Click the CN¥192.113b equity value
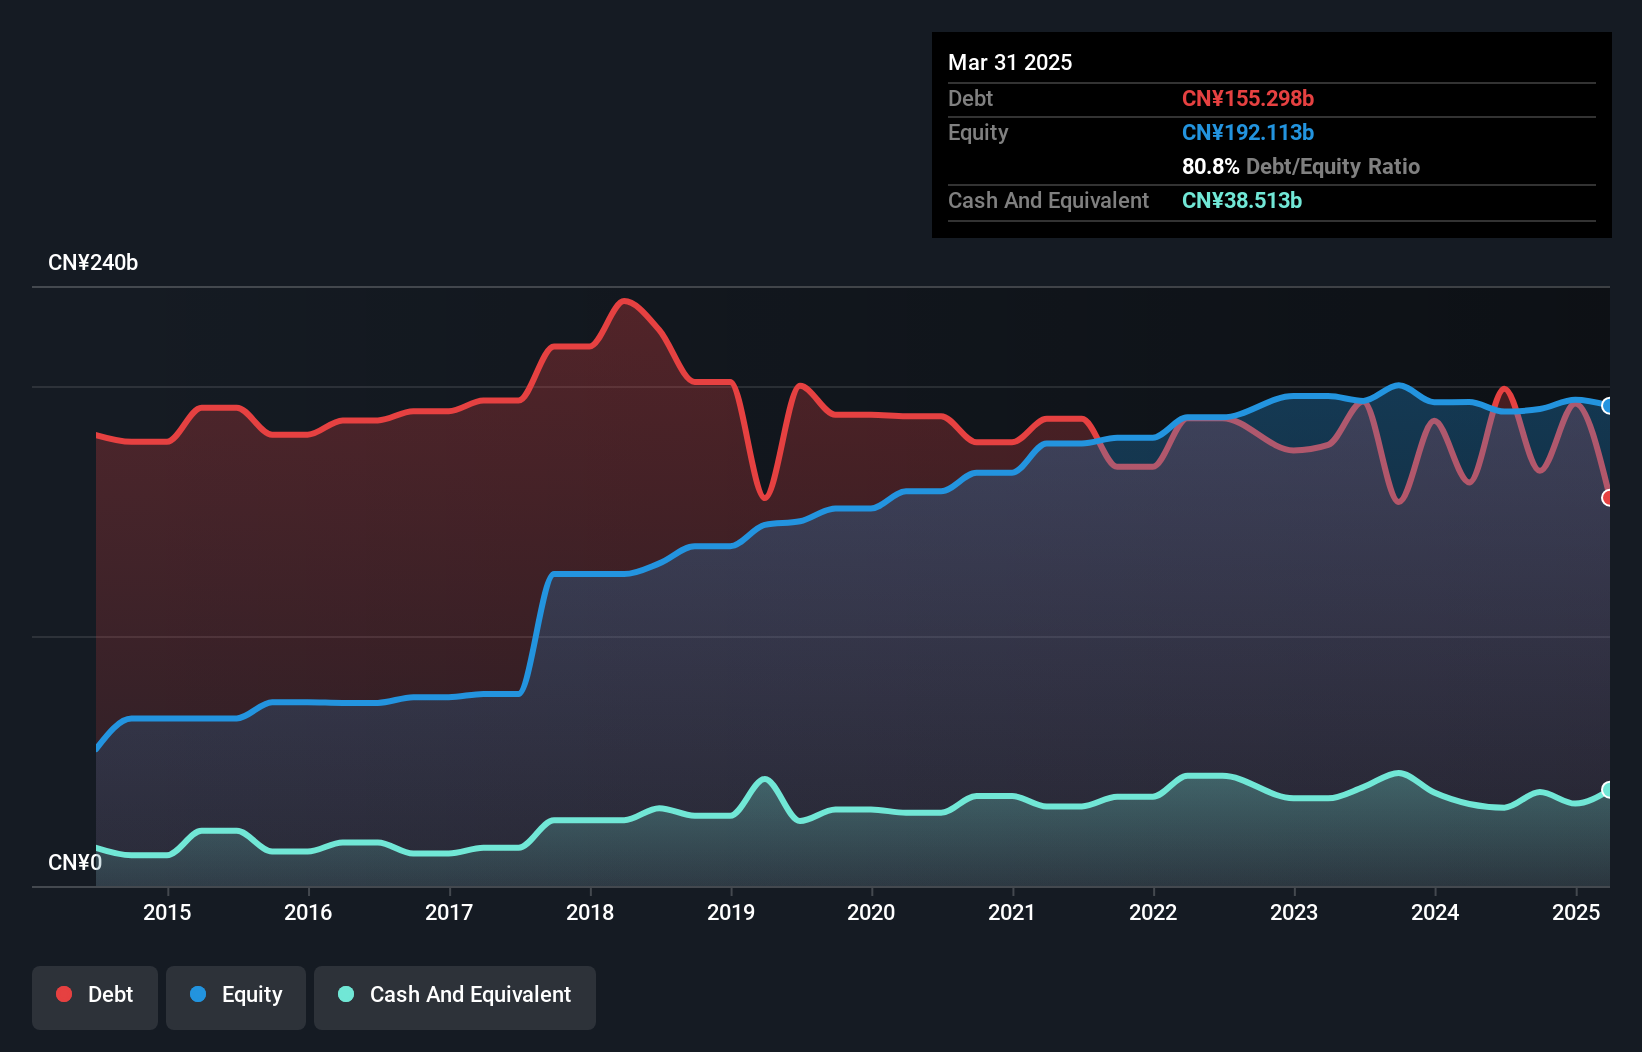1642x1052 pixels. pos(1248,132)
